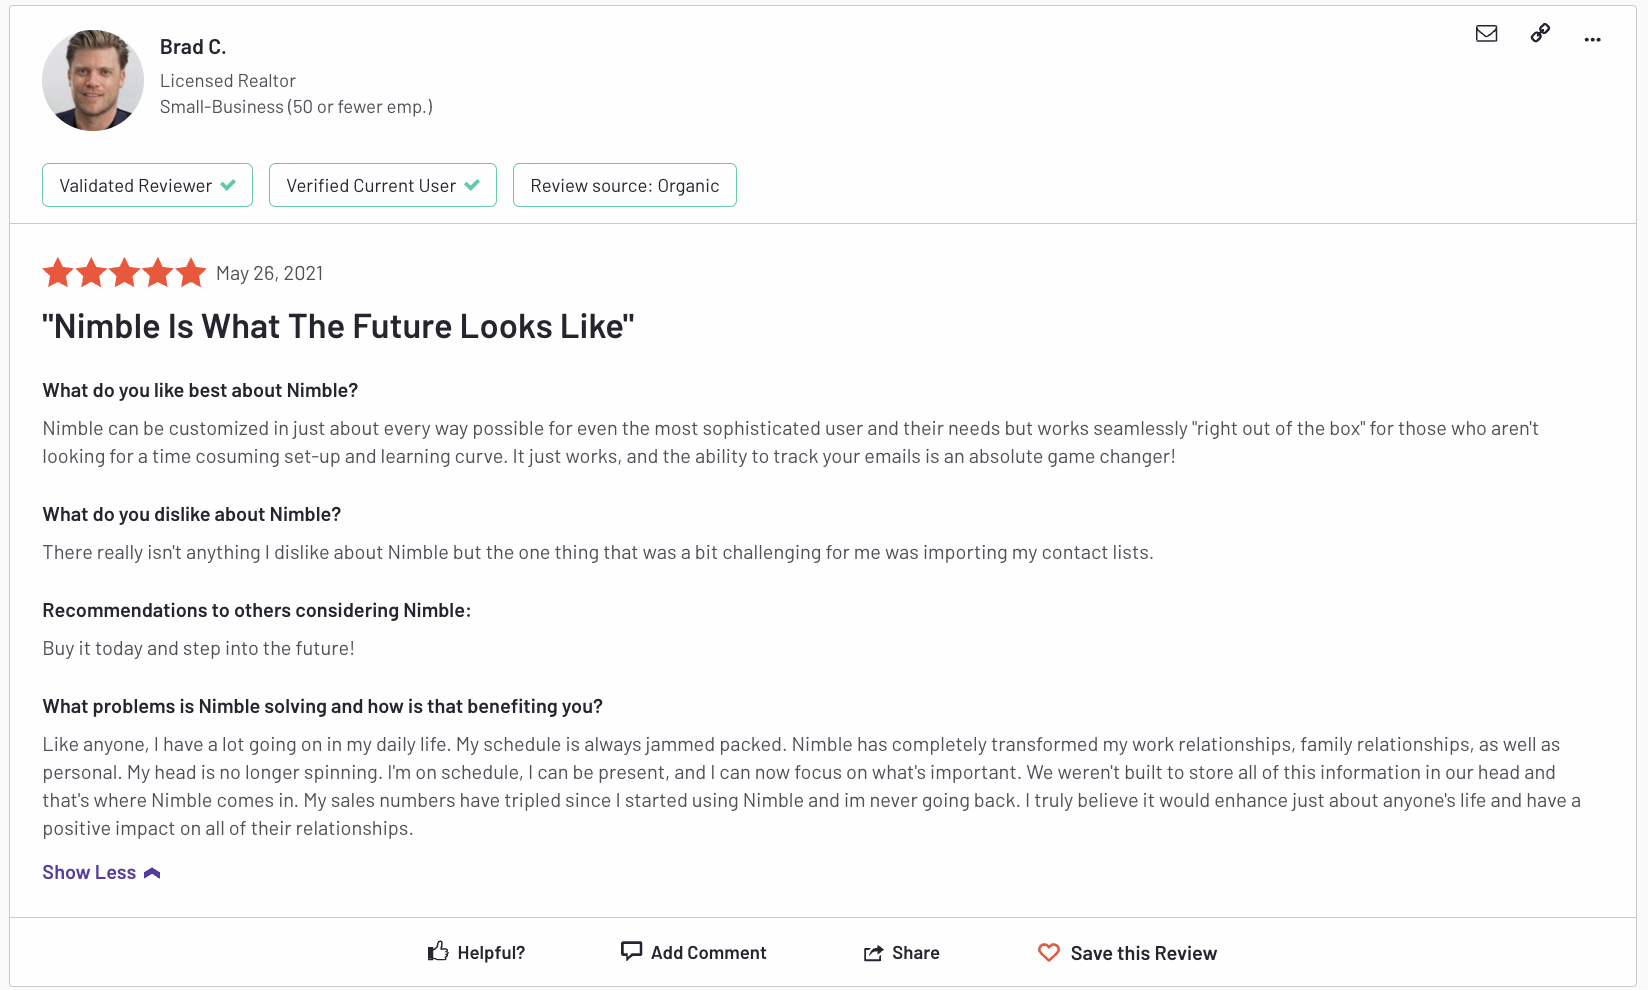Screen dimensions: 1648x990
Task: Click the speech bubble comment icon
Action: click(631, 951)
